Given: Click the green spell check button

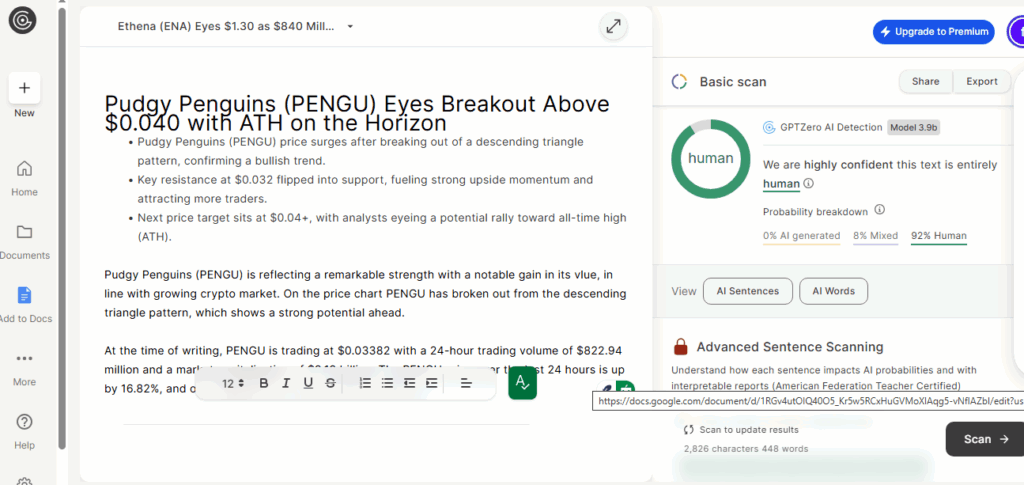Looking at the screenshot, I should click(522, 383).
